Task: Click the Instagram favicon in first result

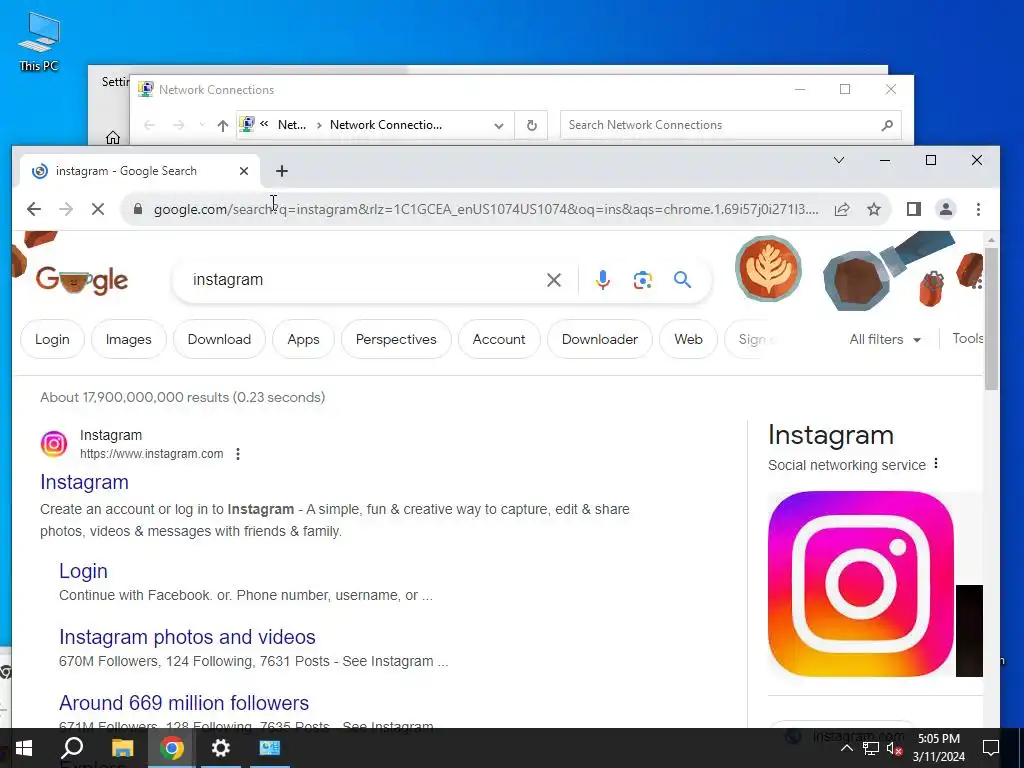Action: coord(54,444)
